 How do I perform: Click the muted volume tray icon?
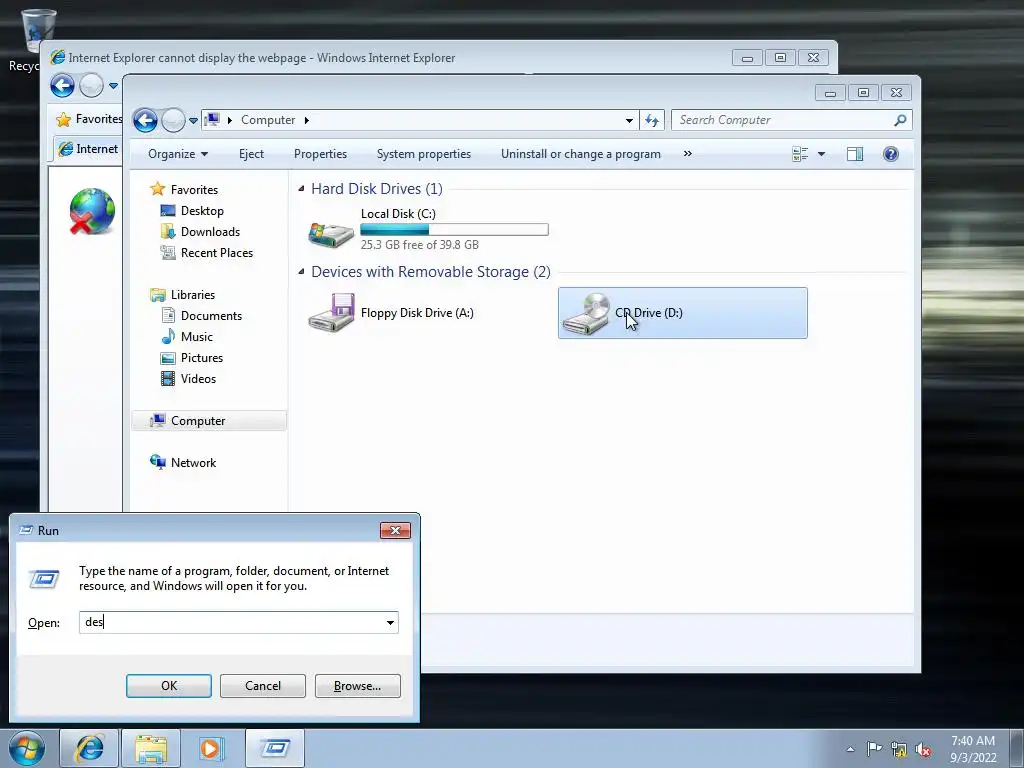pos(923,750)
